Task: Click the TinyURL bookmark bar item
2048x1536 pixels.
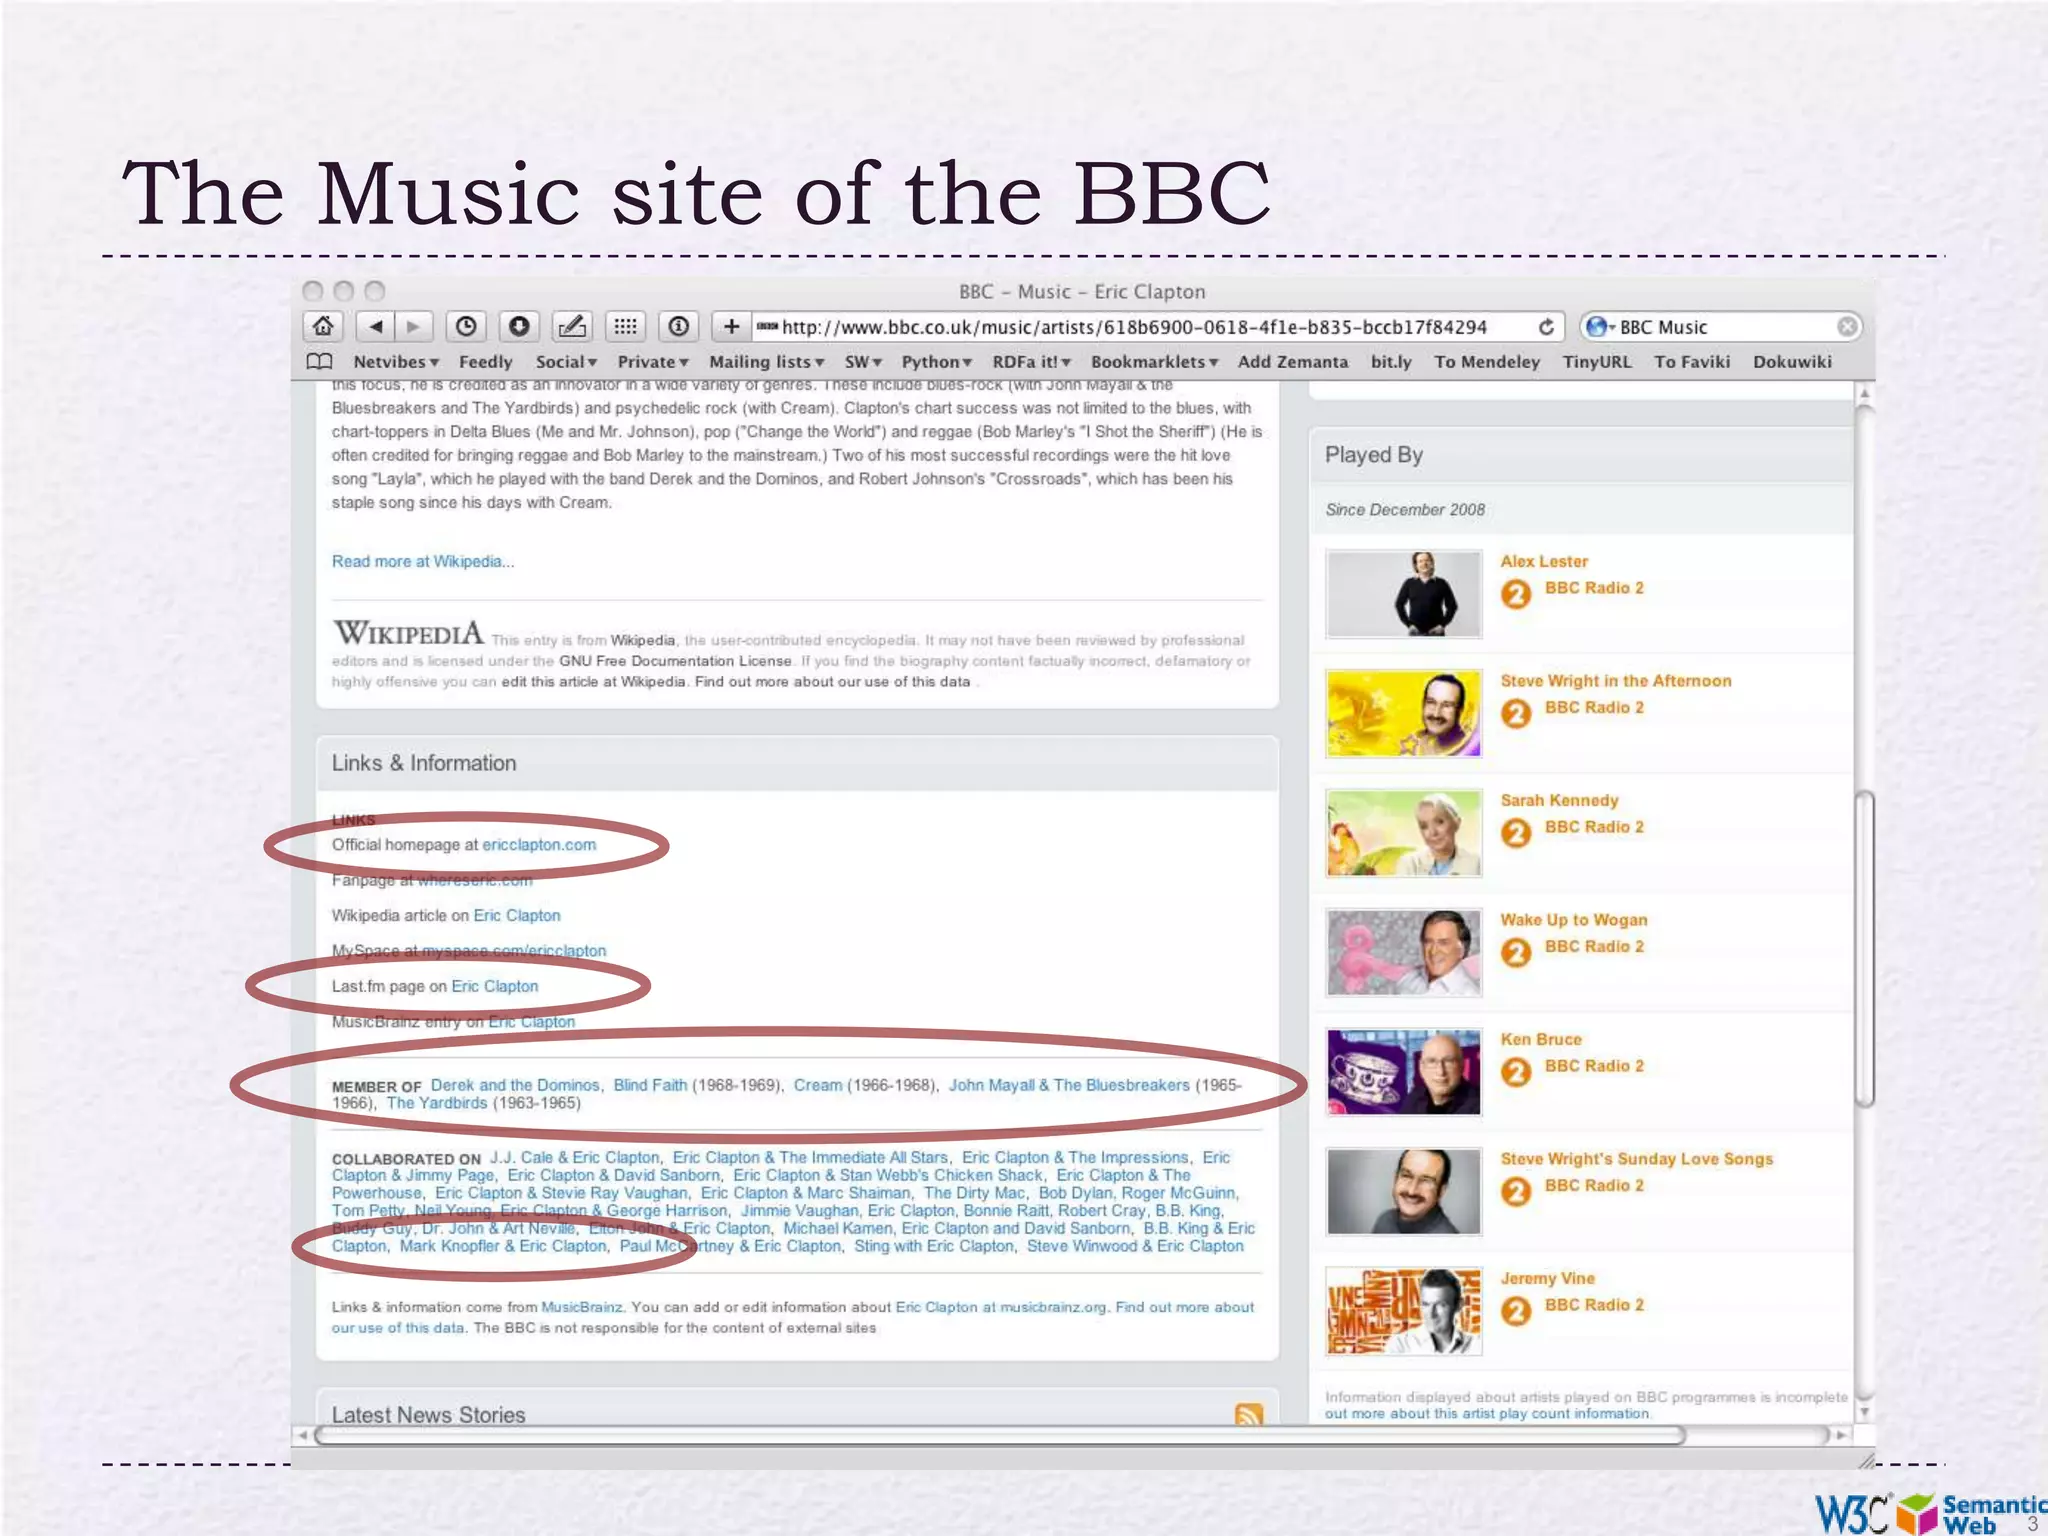Action: coord(1596,362)
